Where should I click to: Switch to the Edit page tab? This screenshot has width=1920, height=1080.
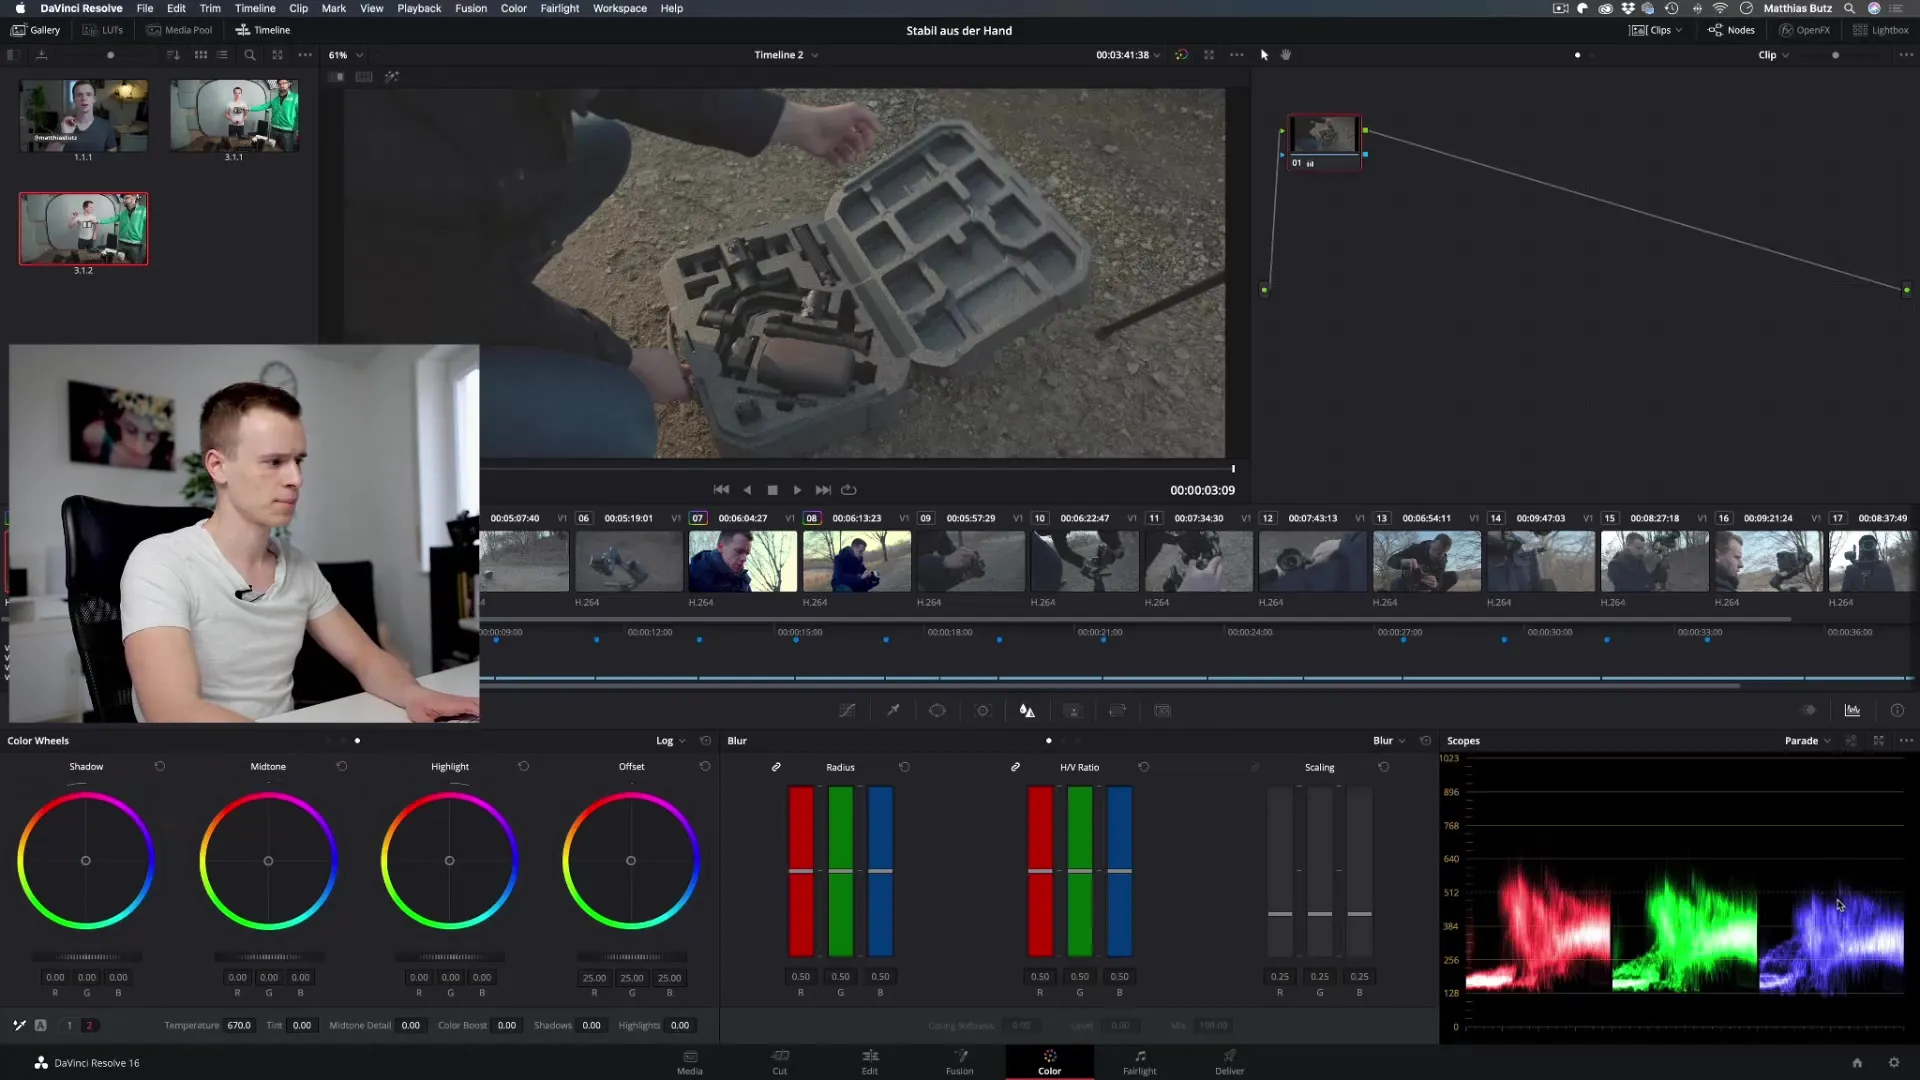870,1061
